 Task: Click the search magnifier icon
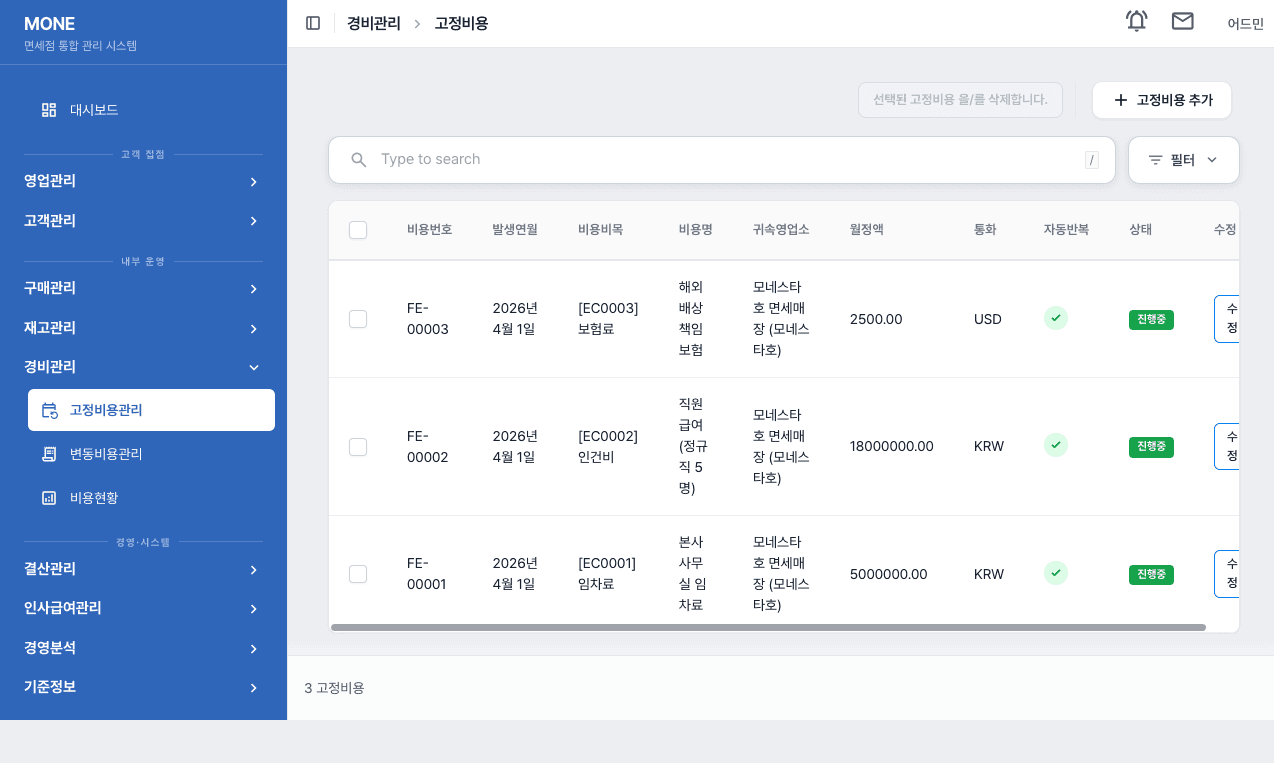pos(359,160)
